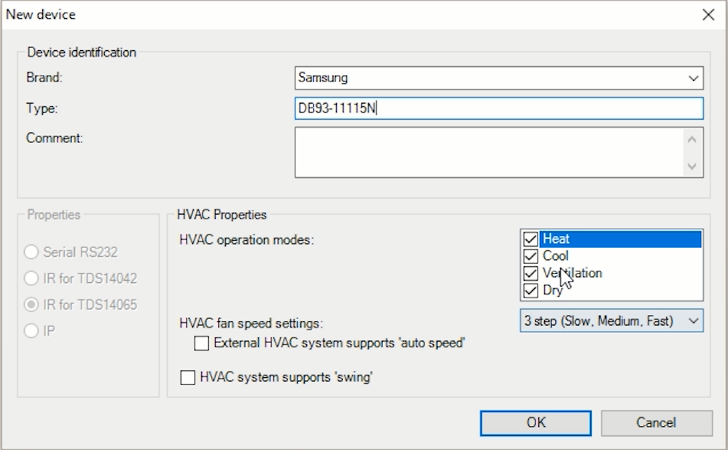Click the New device title bar
The width and height of the screenshot is (728, 450).
[300, 15]
